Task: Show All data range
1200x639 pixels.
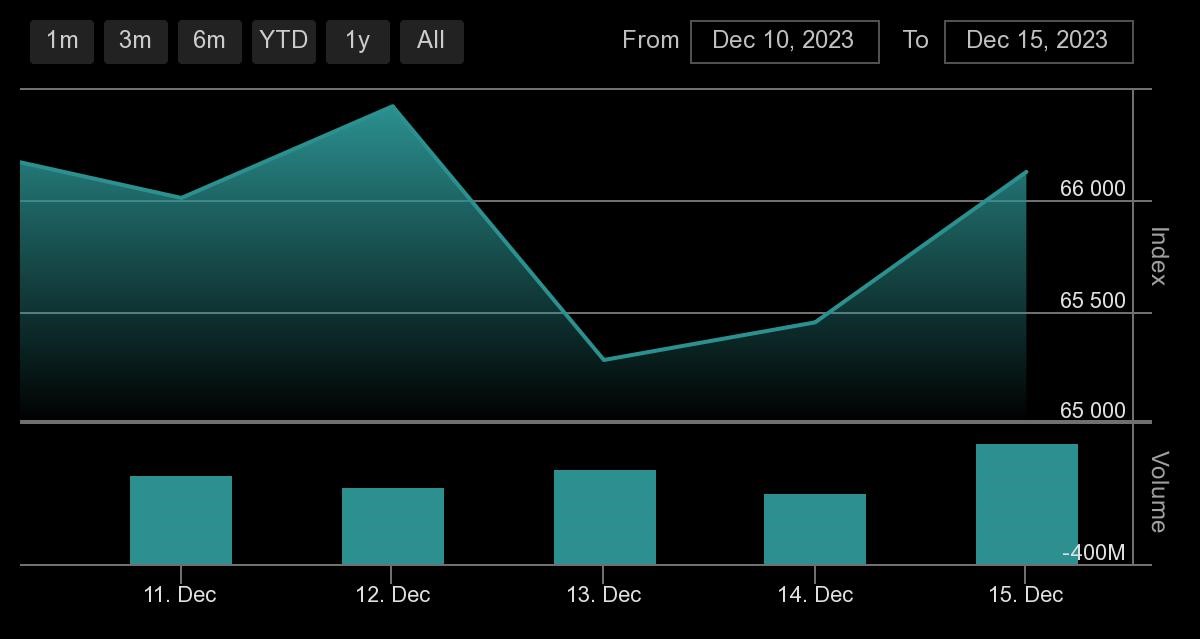Action: click(431, 41)
